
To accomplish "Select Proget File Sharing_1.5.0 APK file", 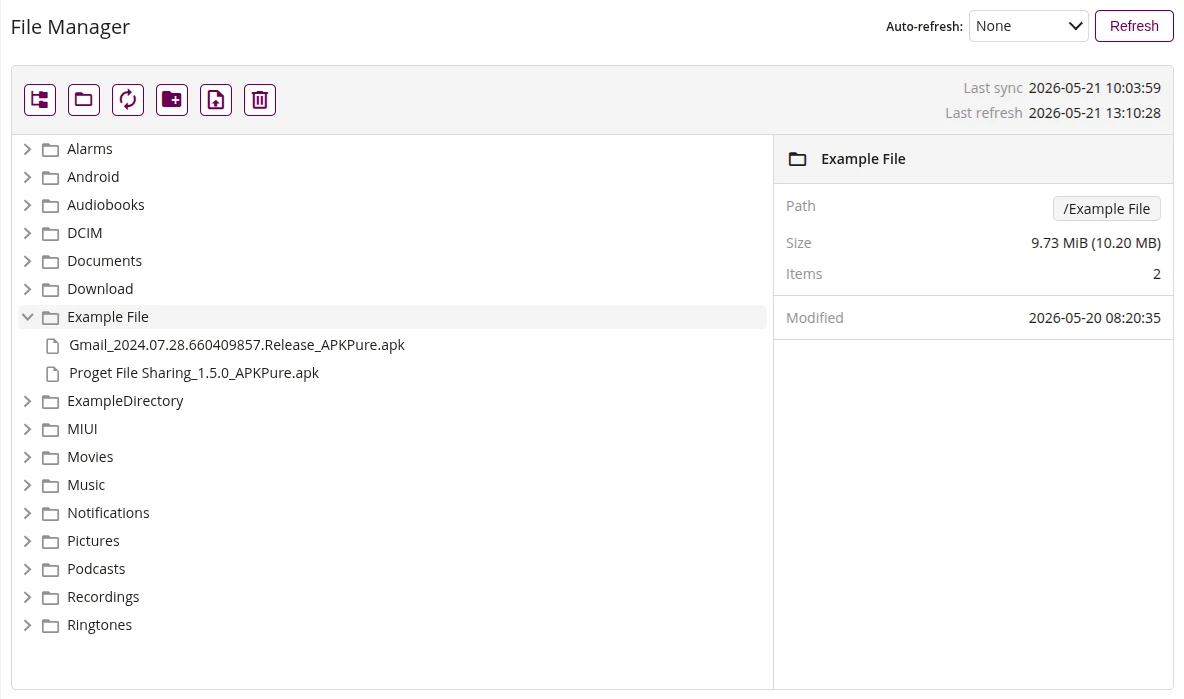I will (x=194, y=372).
